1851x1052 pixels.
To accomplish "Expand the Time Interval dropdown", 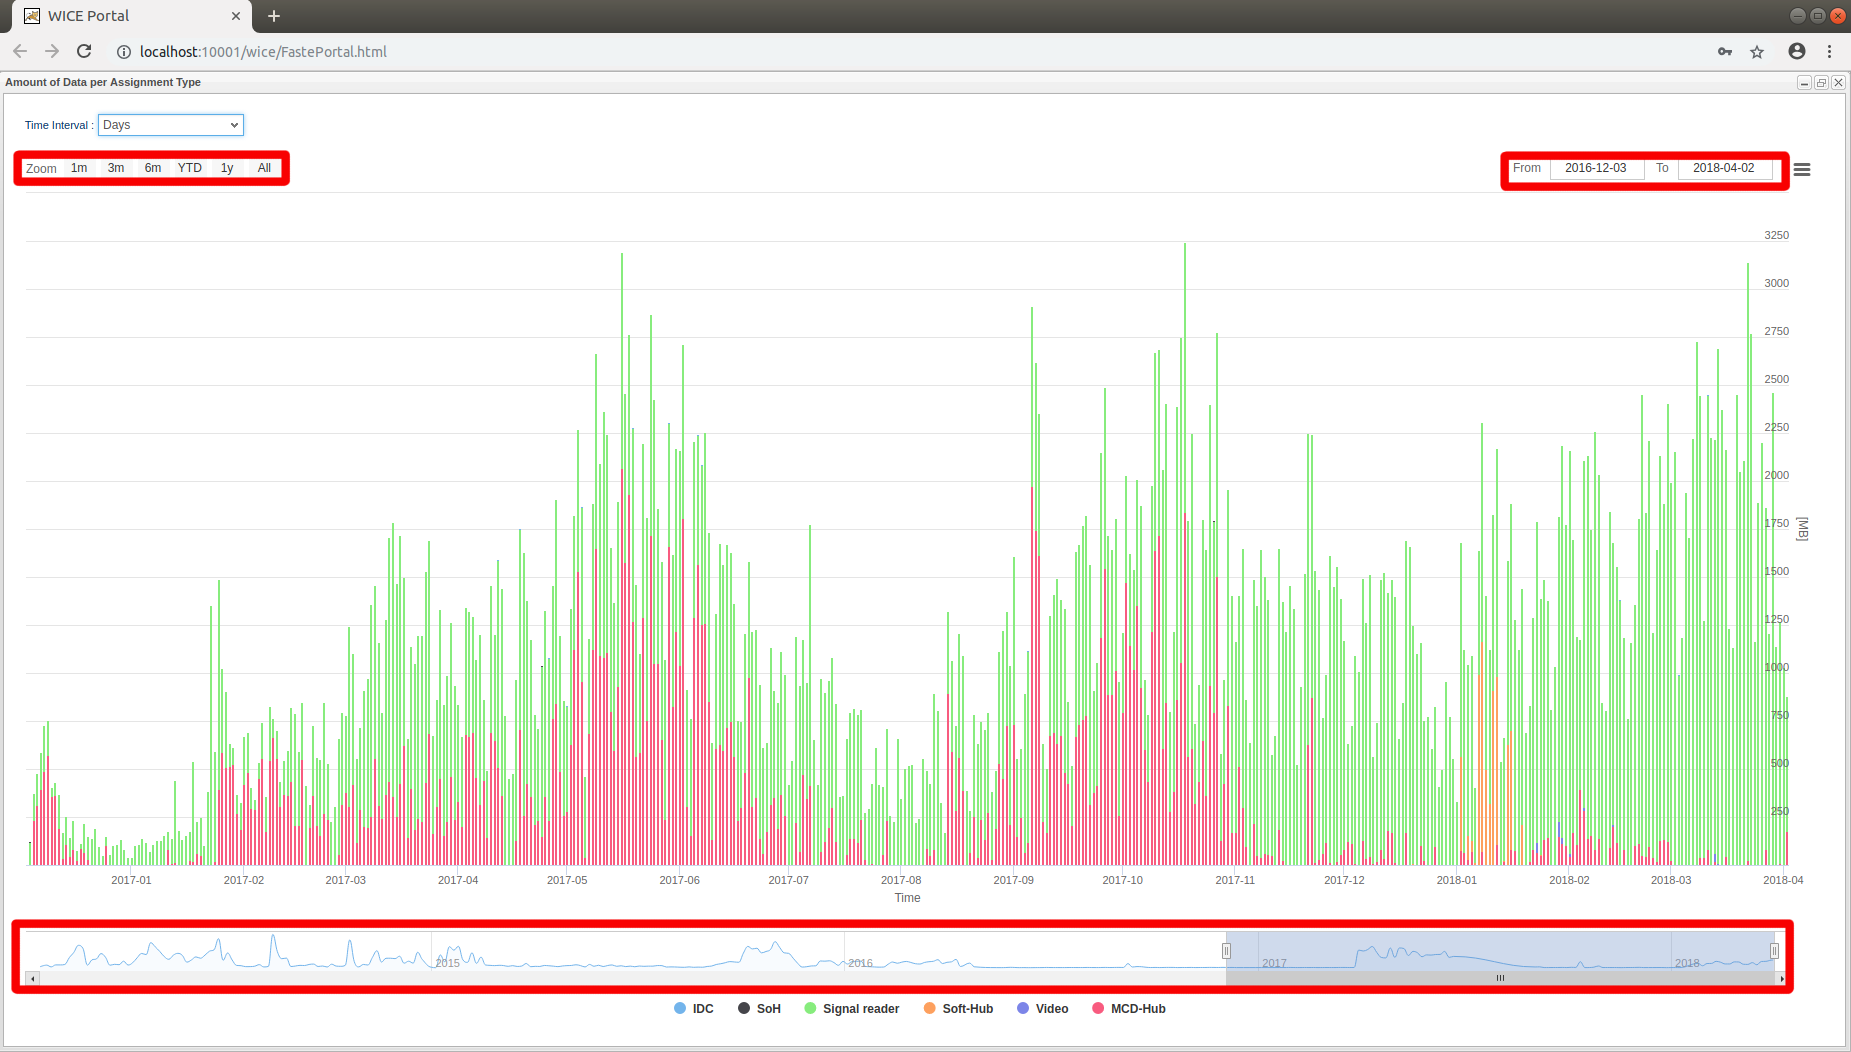I will [x=171, y=125].
